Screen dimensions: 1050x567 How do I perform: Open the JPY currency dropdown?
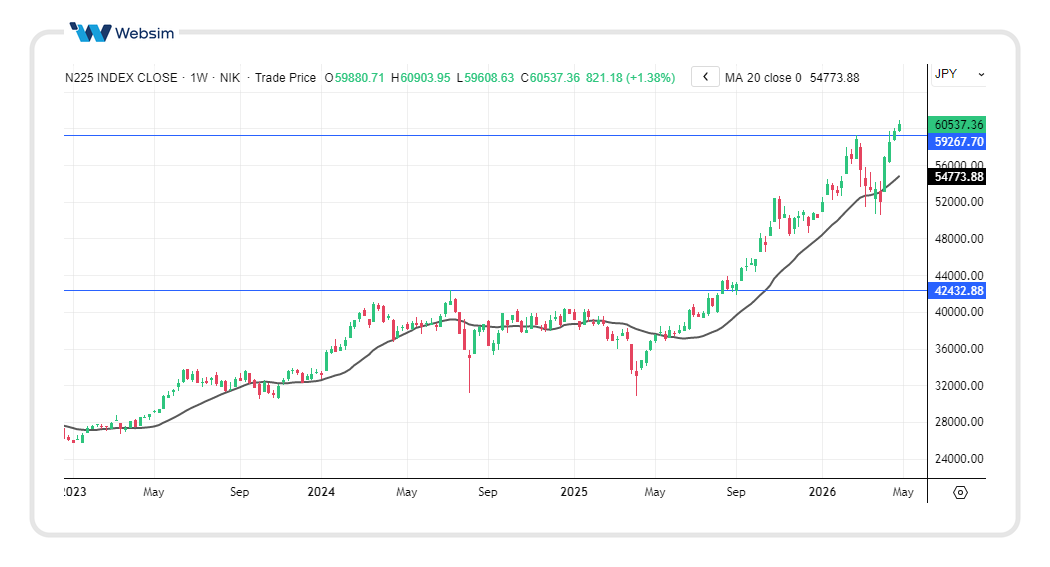[x=959, y=74]
